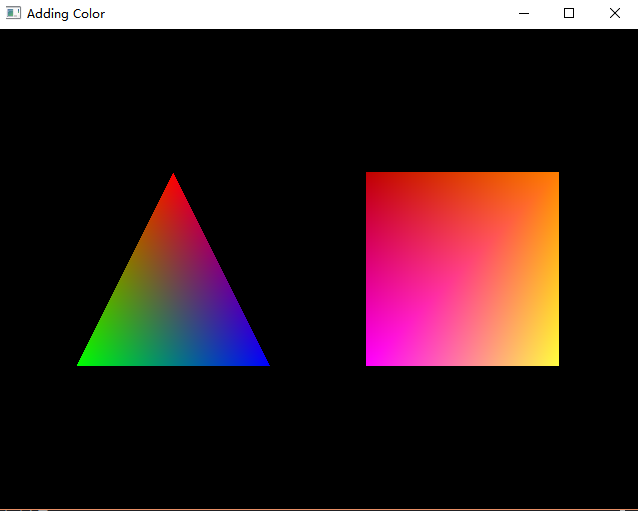The width and height of the screenshot is (638, 511).
Task: Click the Adding Color window title
Action: [66, 14]
